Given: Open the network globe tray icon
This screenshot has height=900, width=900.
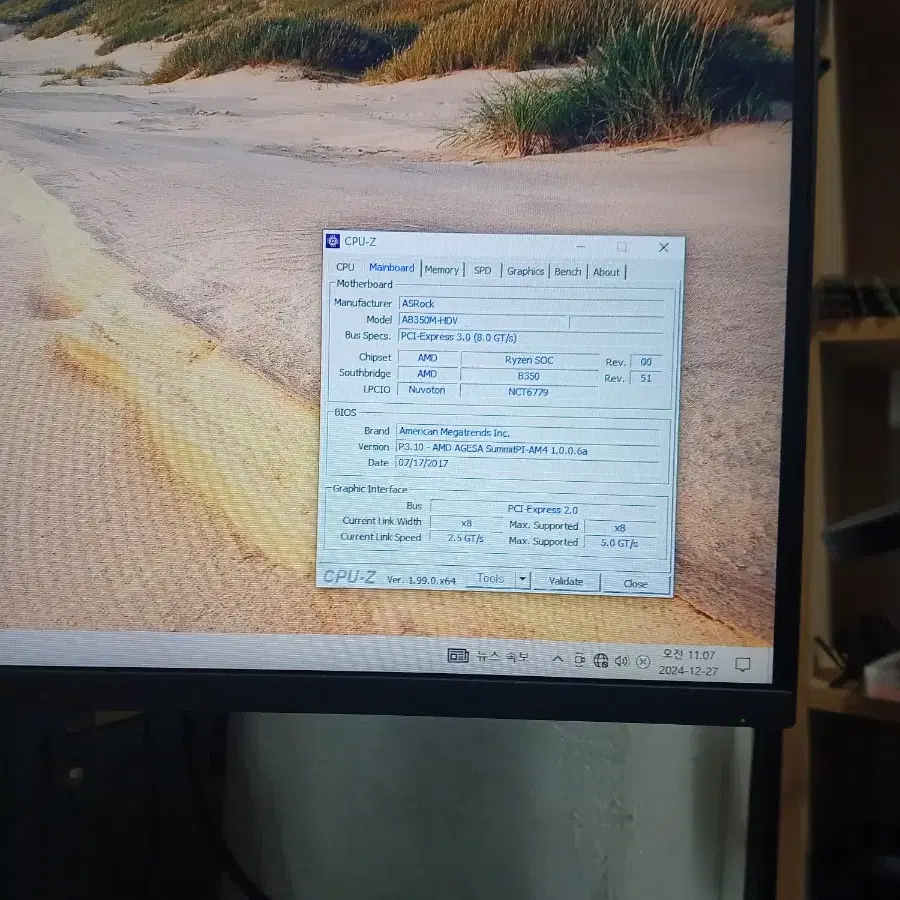Looking at the screenshot, I should pos(600,661).
